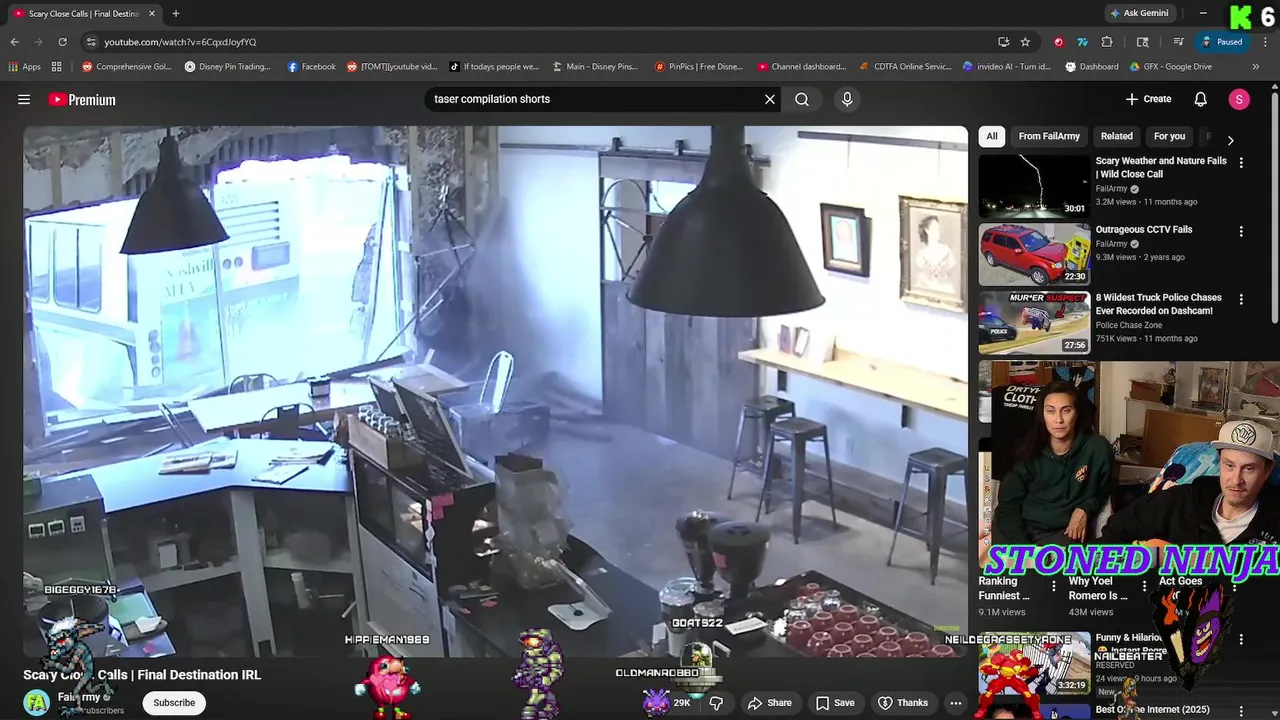Open the YouTube hamburger guide menu
This screenshot has width=1280, height=720.
point(24,99)
